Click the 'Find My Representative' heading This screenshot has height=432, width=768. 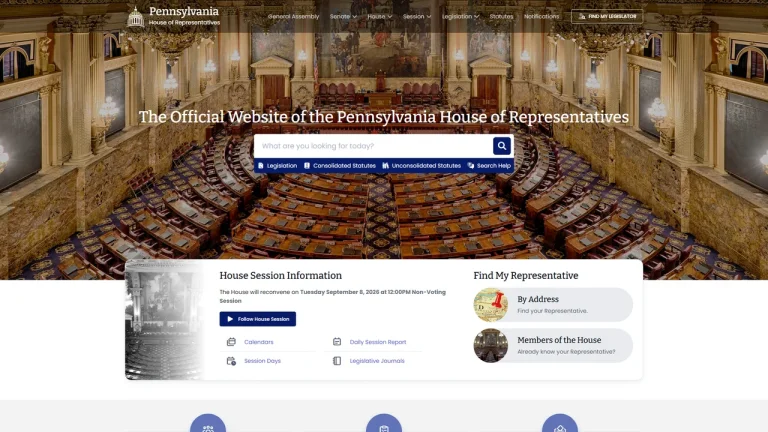coord(526,276)
